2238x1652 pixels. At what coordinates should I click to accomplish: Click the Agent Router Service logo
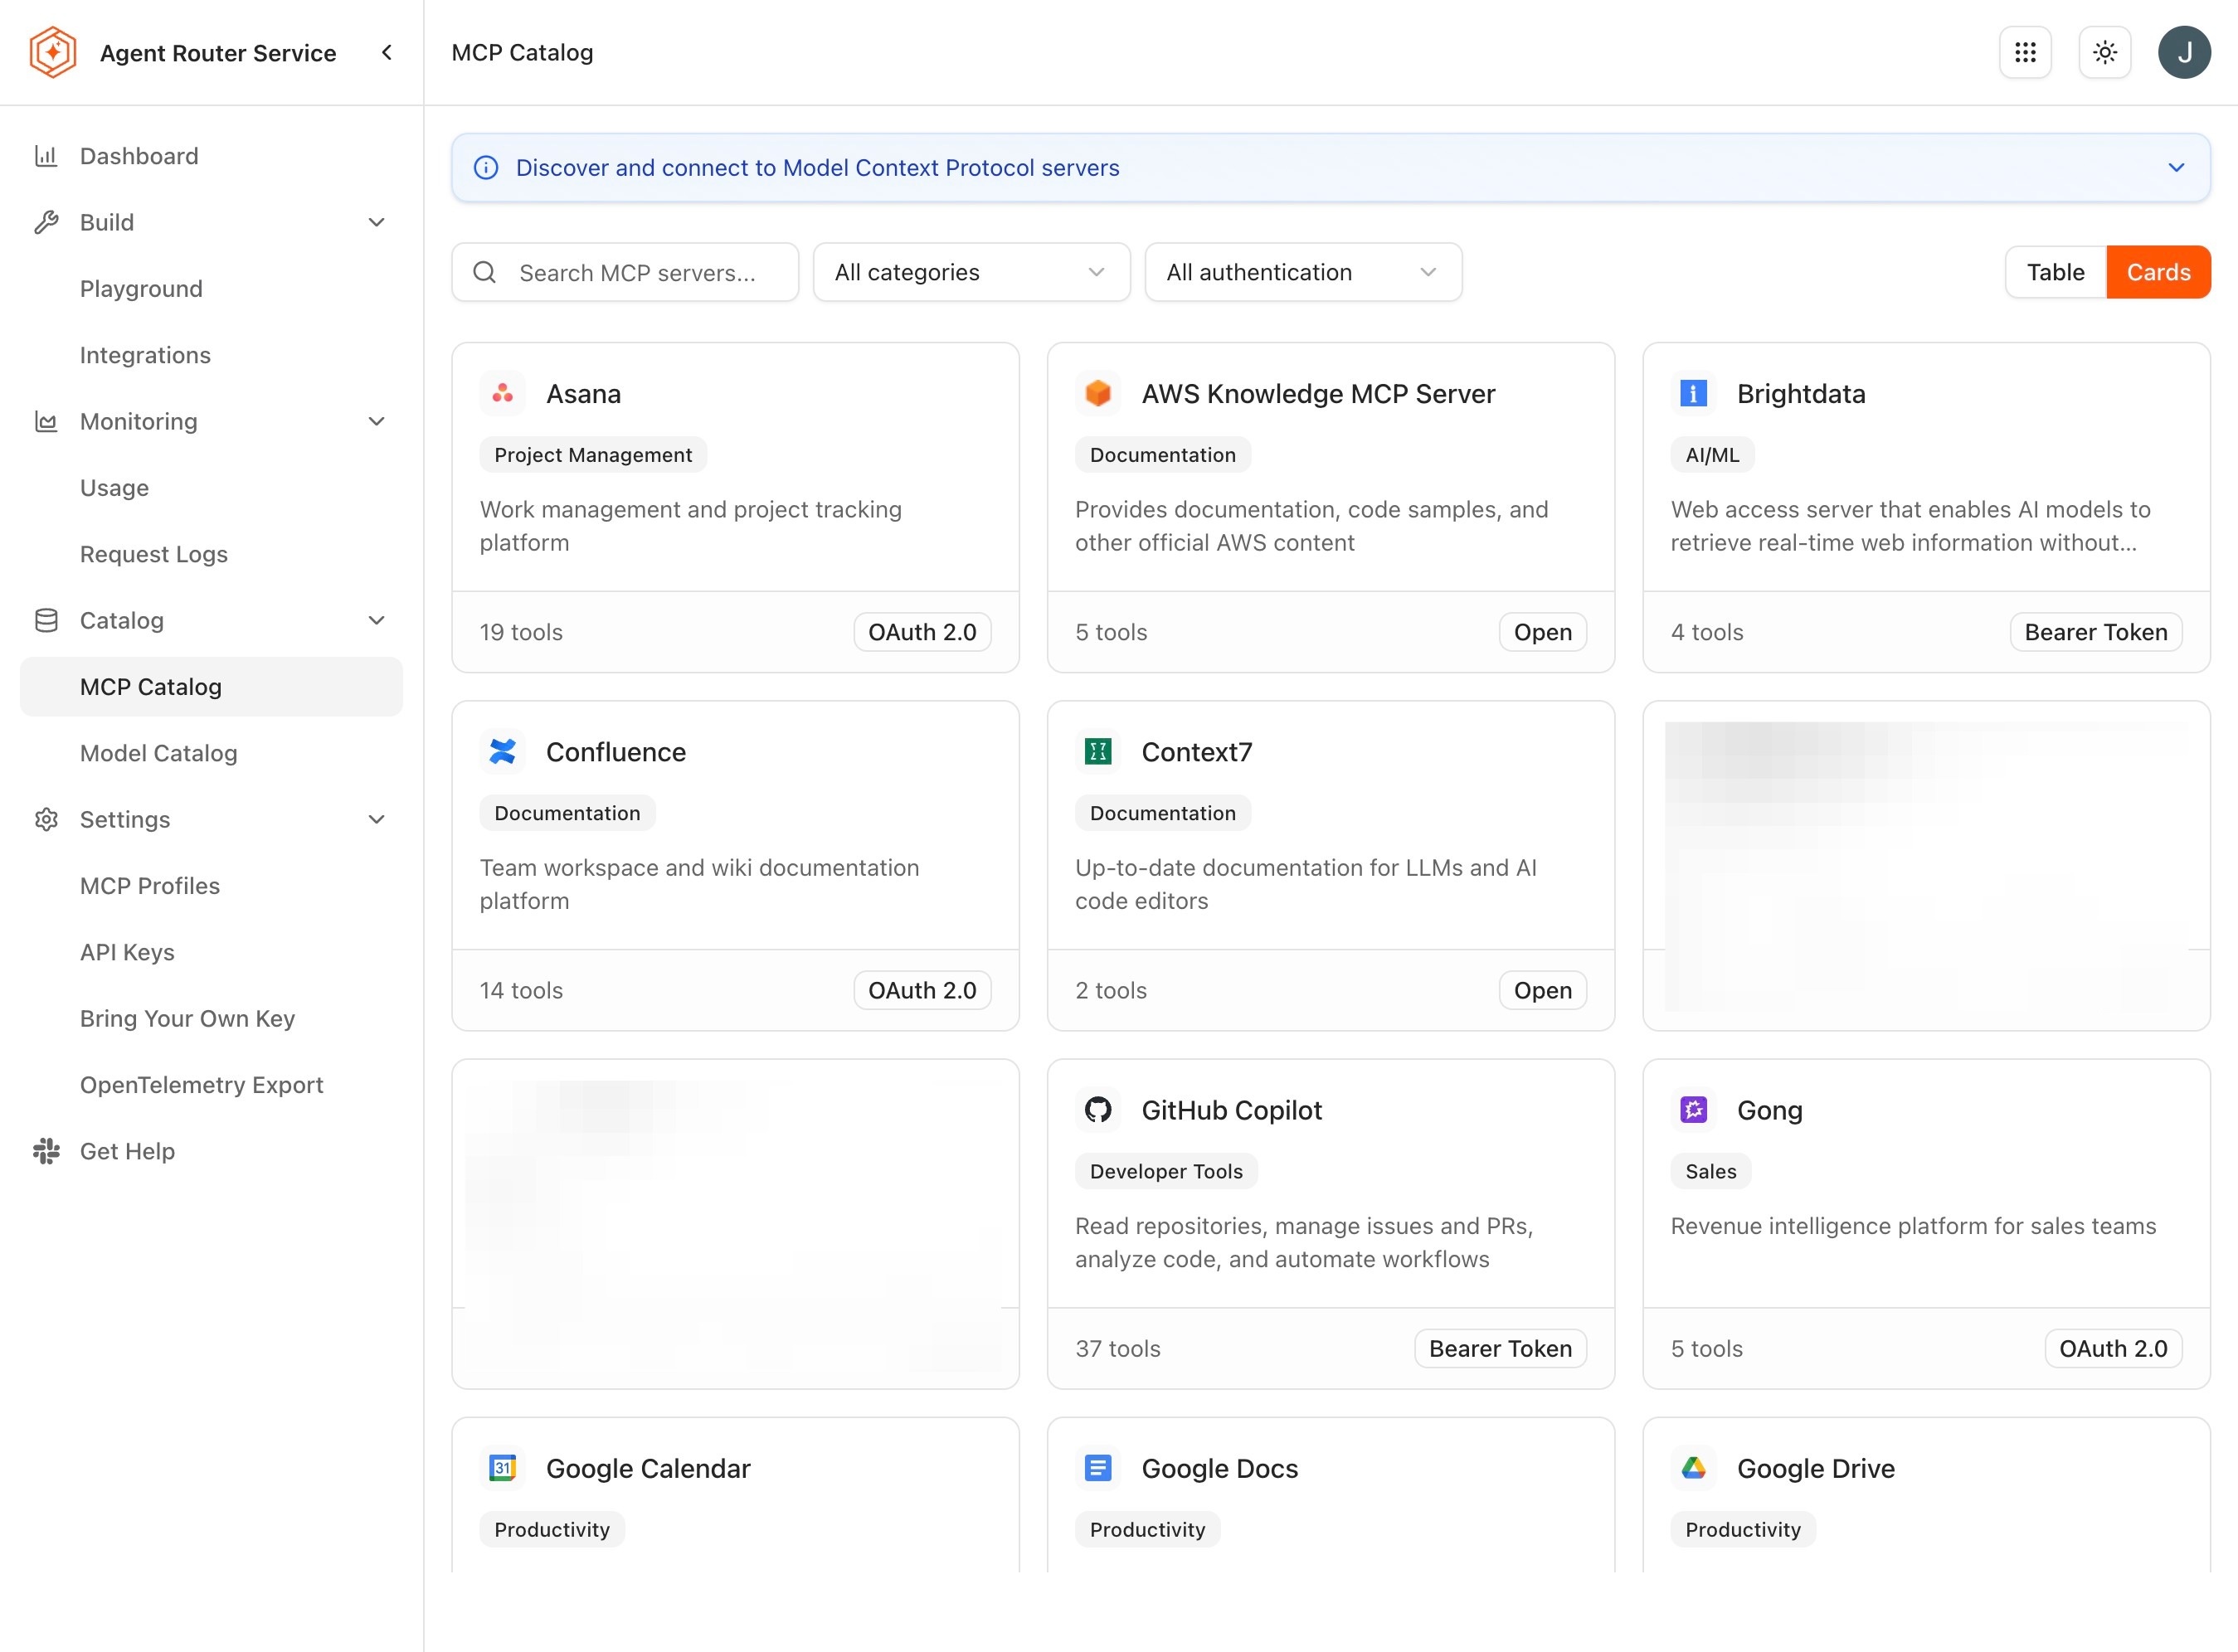click(x=53, y=52)
